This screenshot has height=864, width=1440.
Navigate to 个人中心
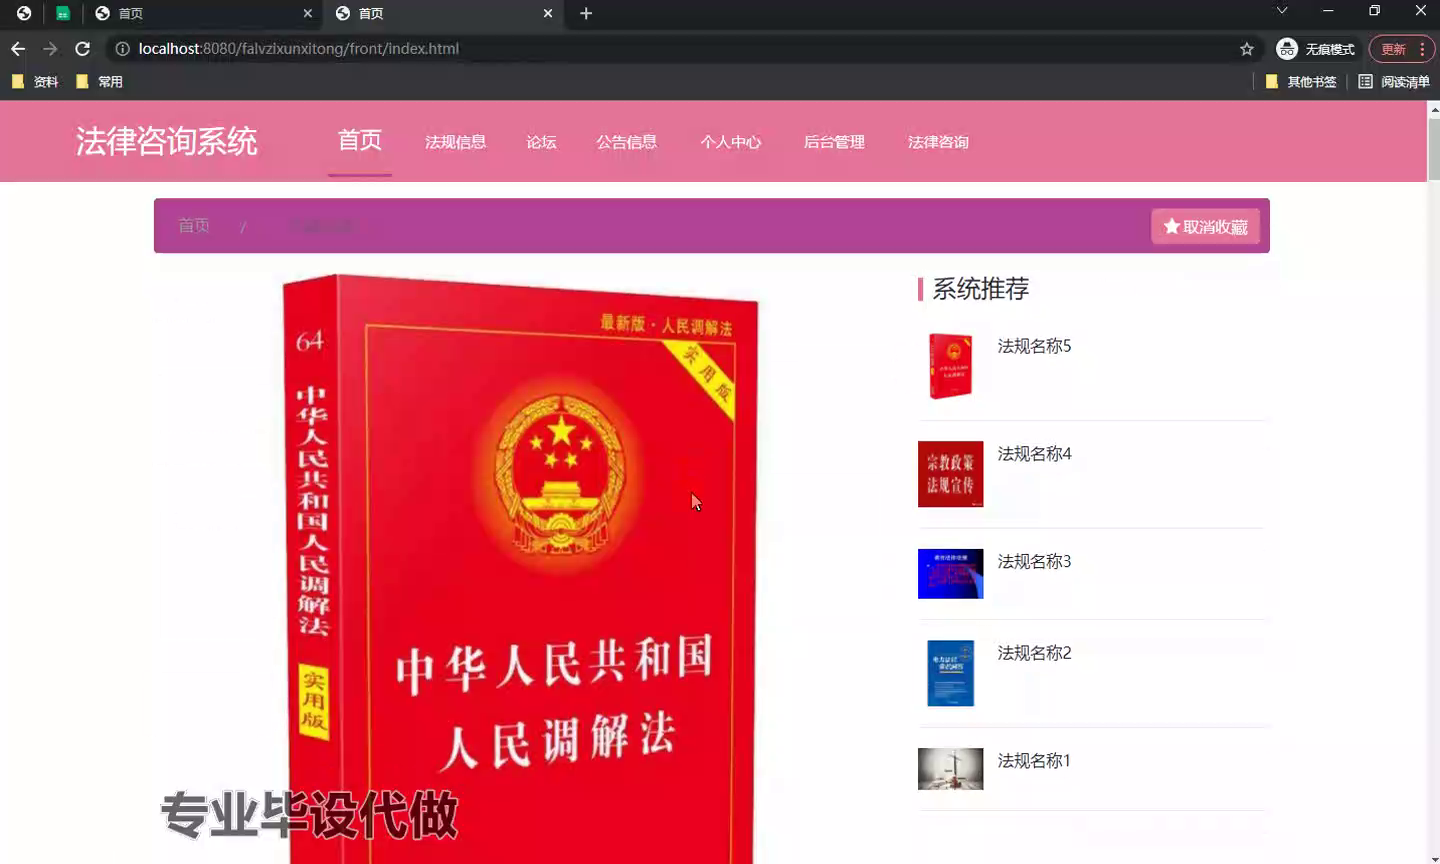pos(731,142)
